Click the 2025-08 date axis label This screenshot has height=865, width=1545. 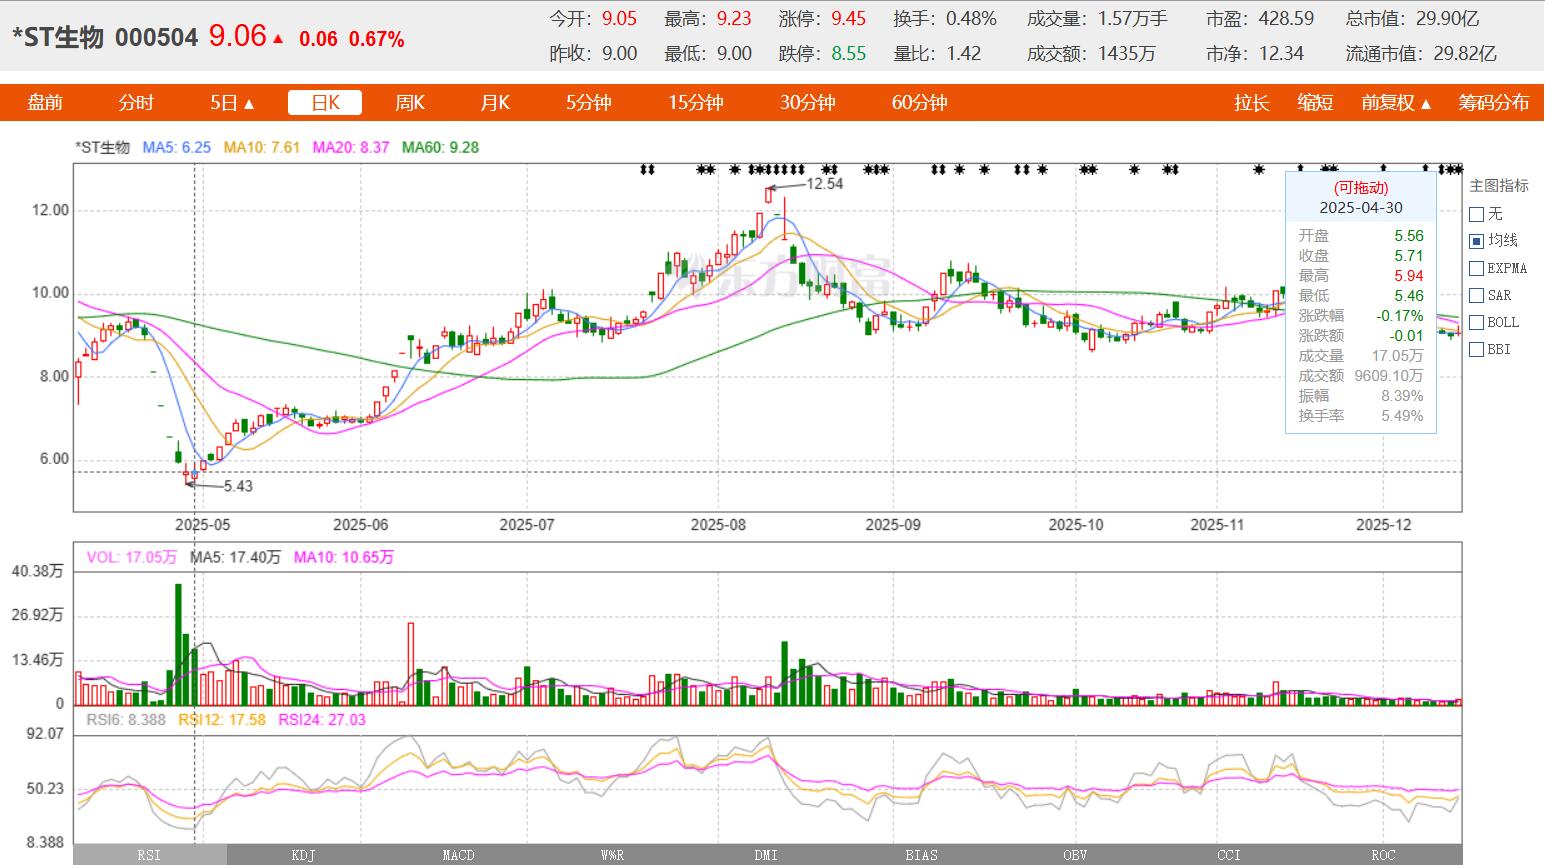[718, 524]
